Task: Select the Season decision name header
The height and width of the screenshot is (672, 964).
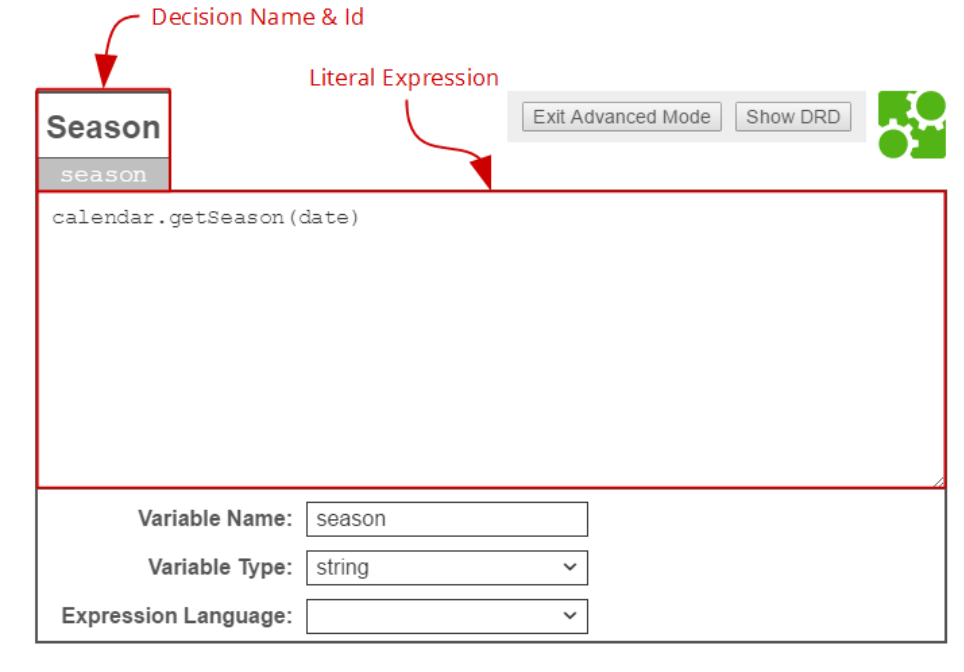Action: pos(103,127)
